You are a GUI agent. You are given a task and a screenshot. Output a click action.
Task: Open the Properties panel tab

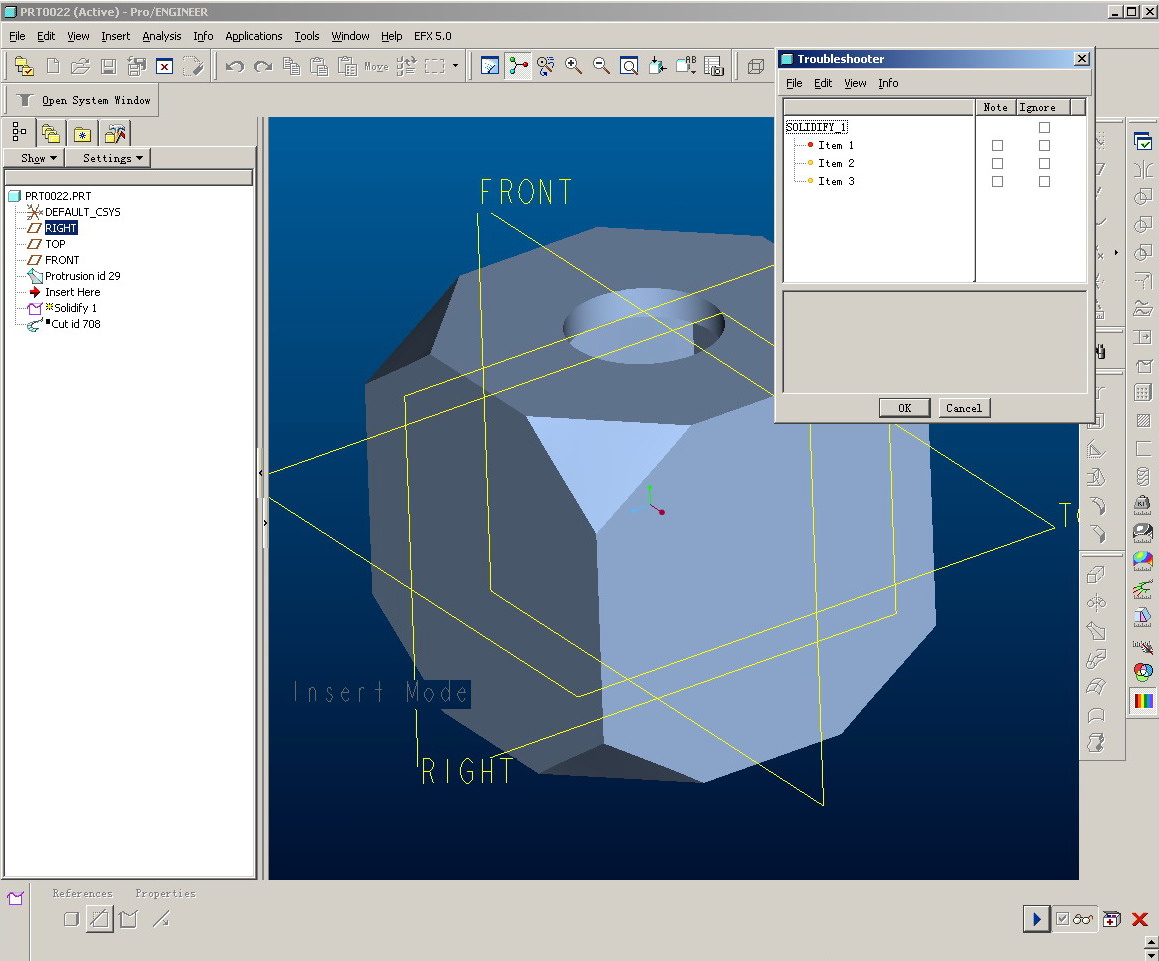pos(166,894)
